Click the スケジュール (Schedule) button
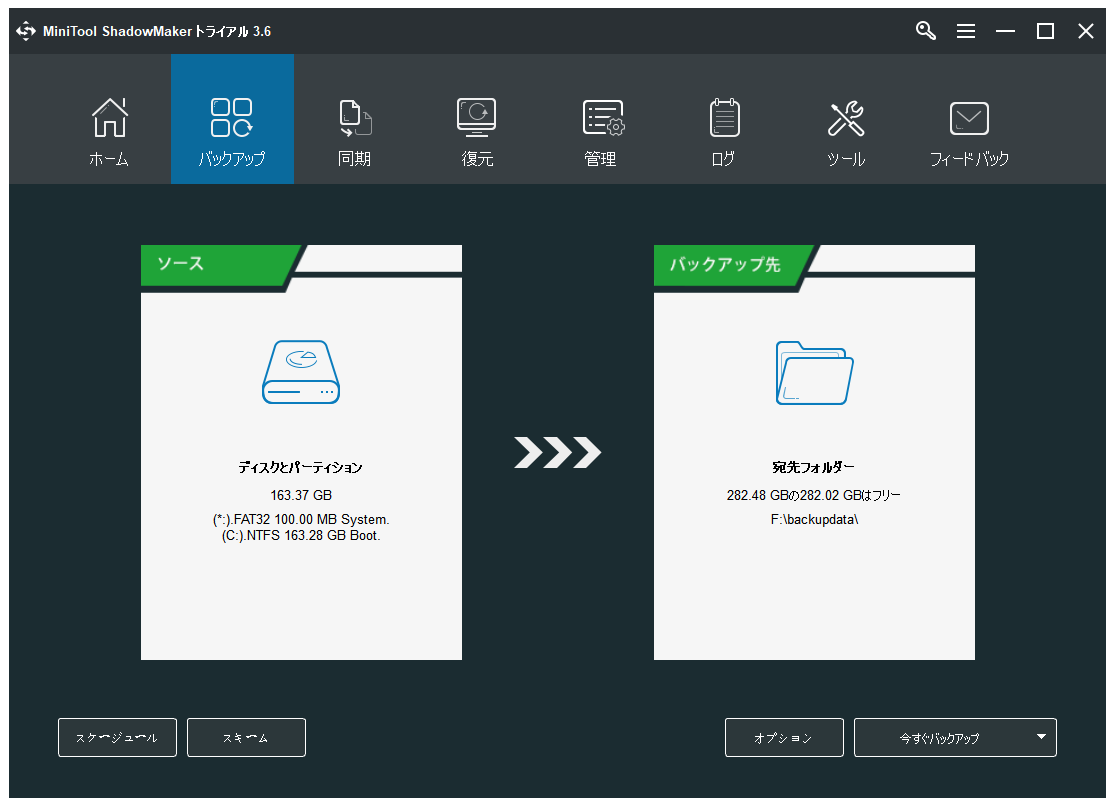1117x807 pixels. pyautogui.click(x=117, y=737)
